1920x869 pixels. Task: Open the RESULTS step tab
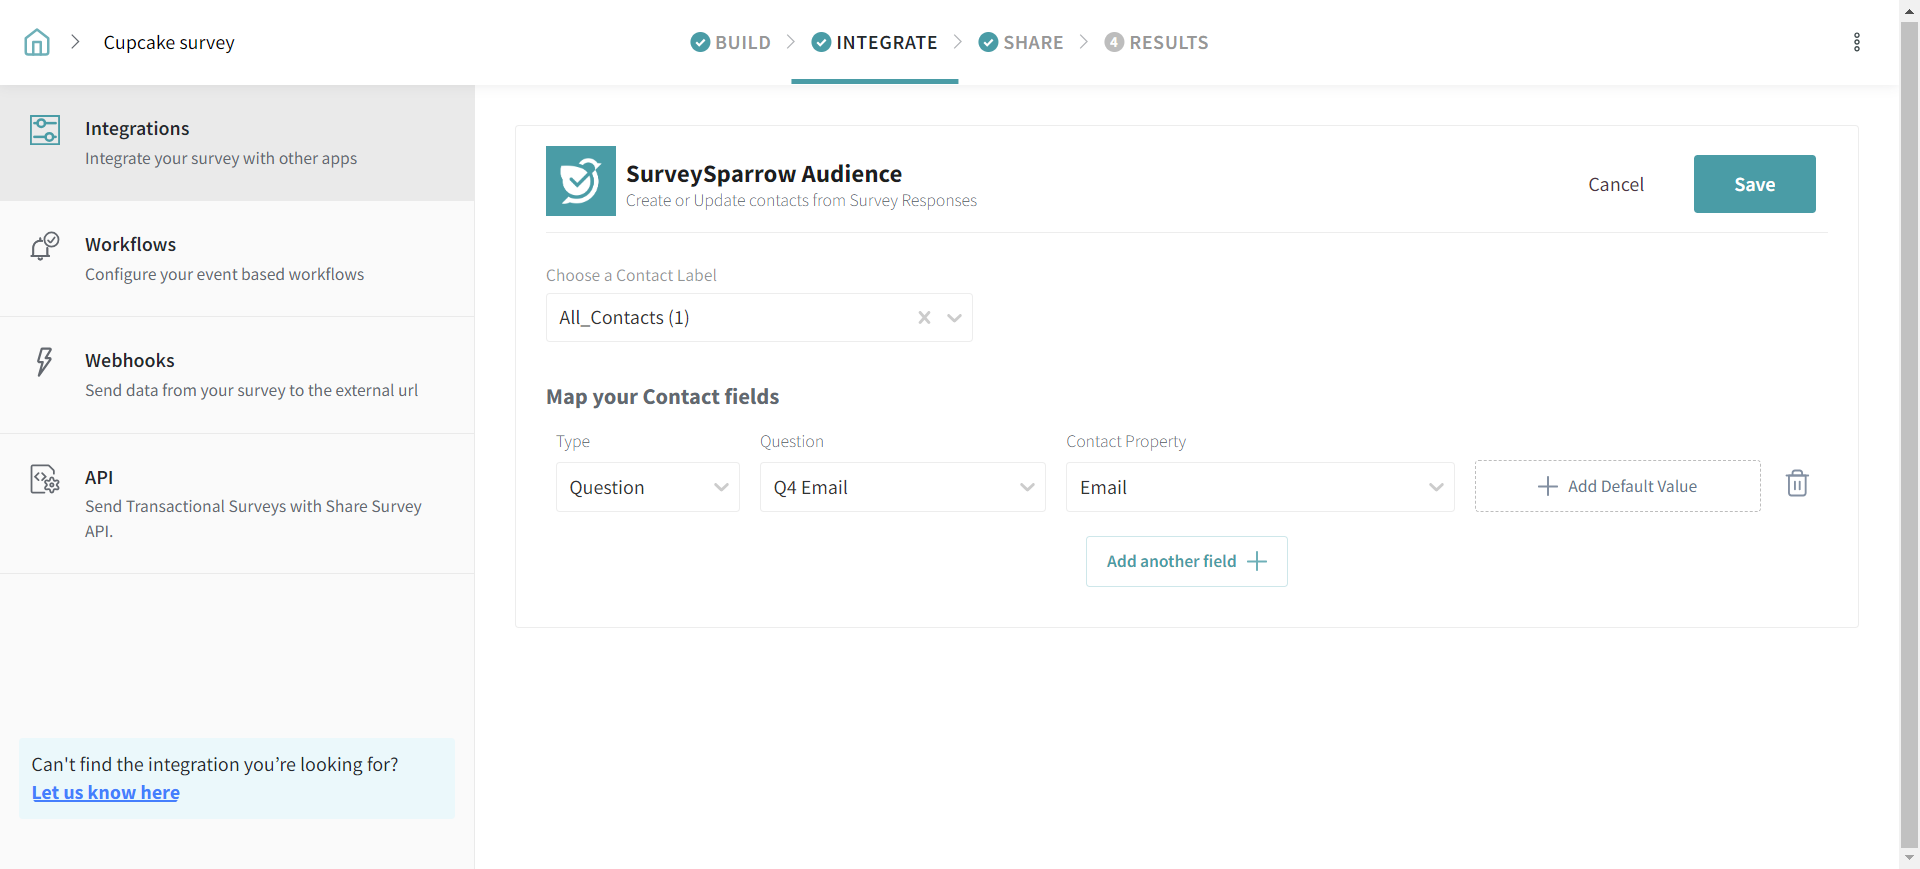(1156, 42)
